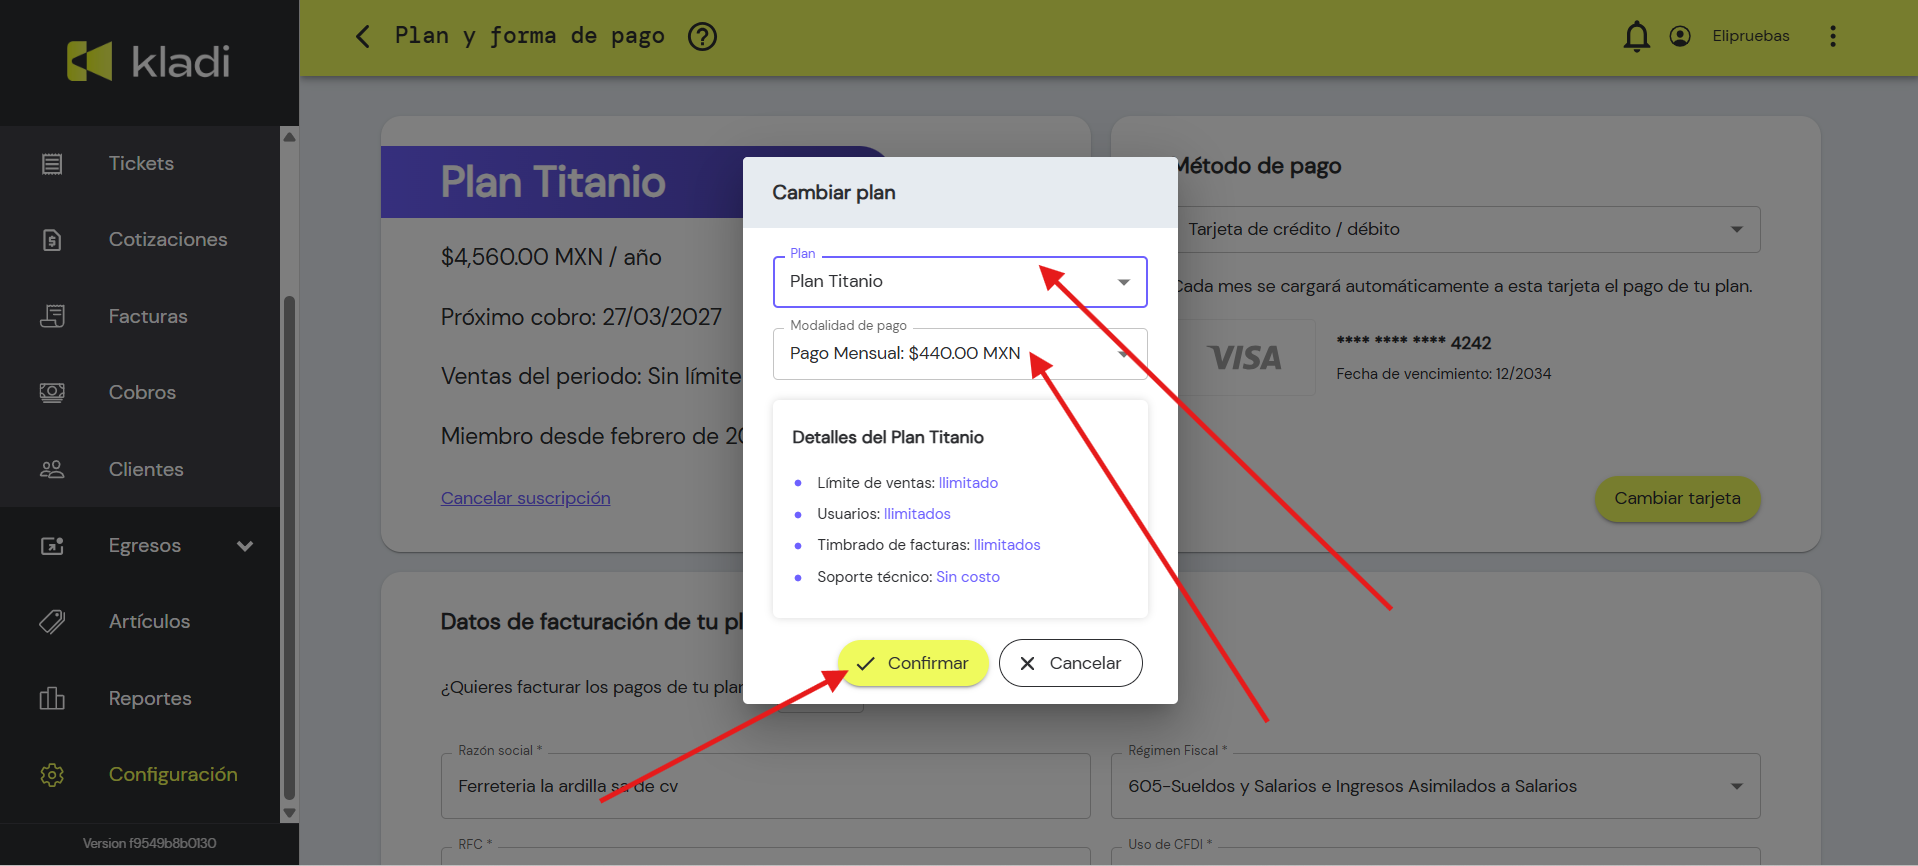Click the Elipruebas username
Screen dimensions: 1918x866
coord(1750,36)
